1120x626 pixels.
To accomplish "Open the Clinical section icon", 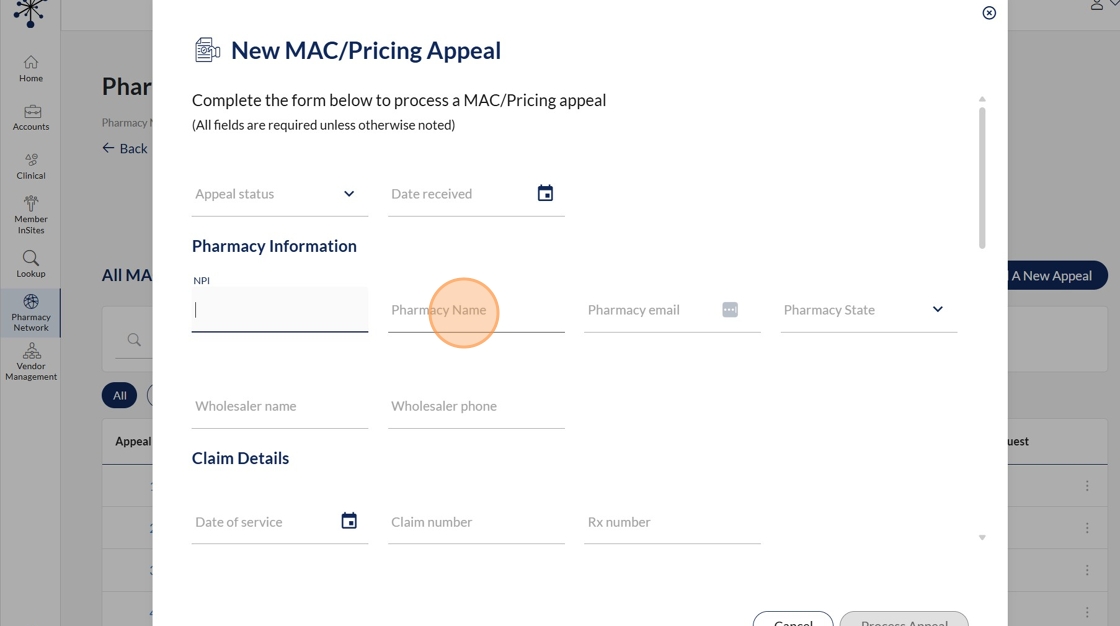I will click(x=31, y=165).
